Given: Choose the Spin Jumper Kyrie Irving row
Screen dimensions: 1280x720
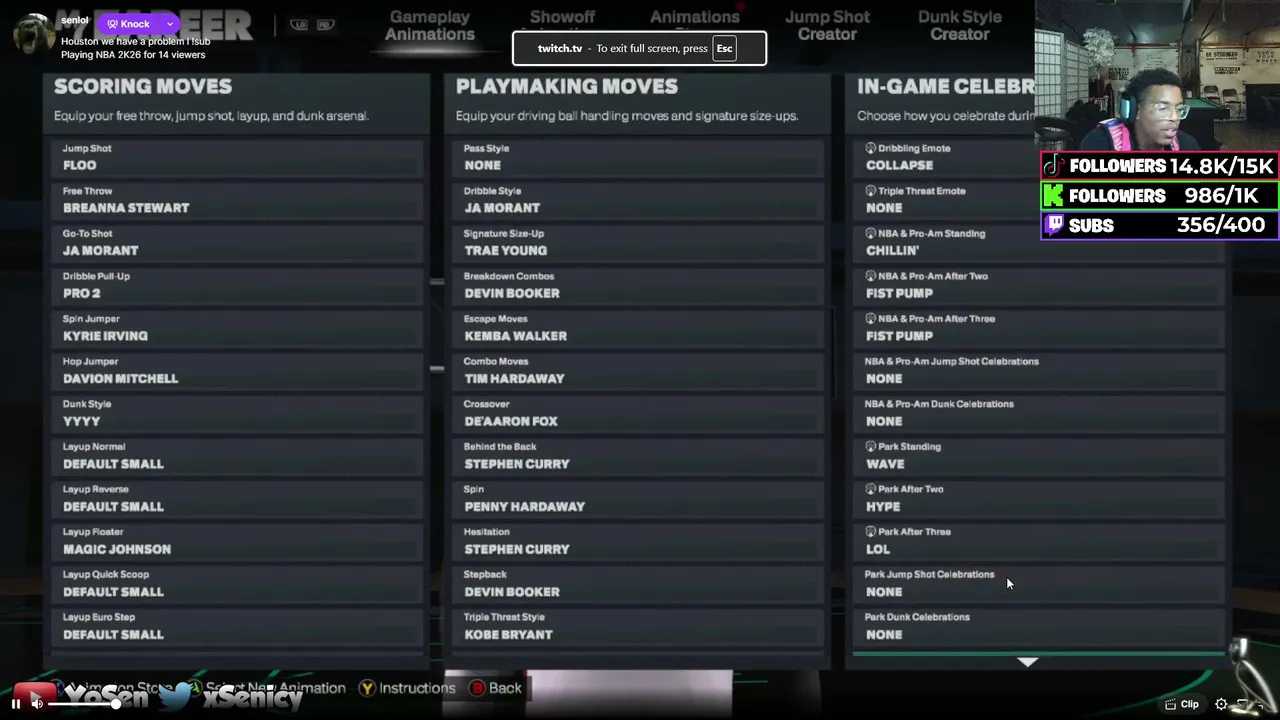Looking at the screenshot, I should 237,328.
